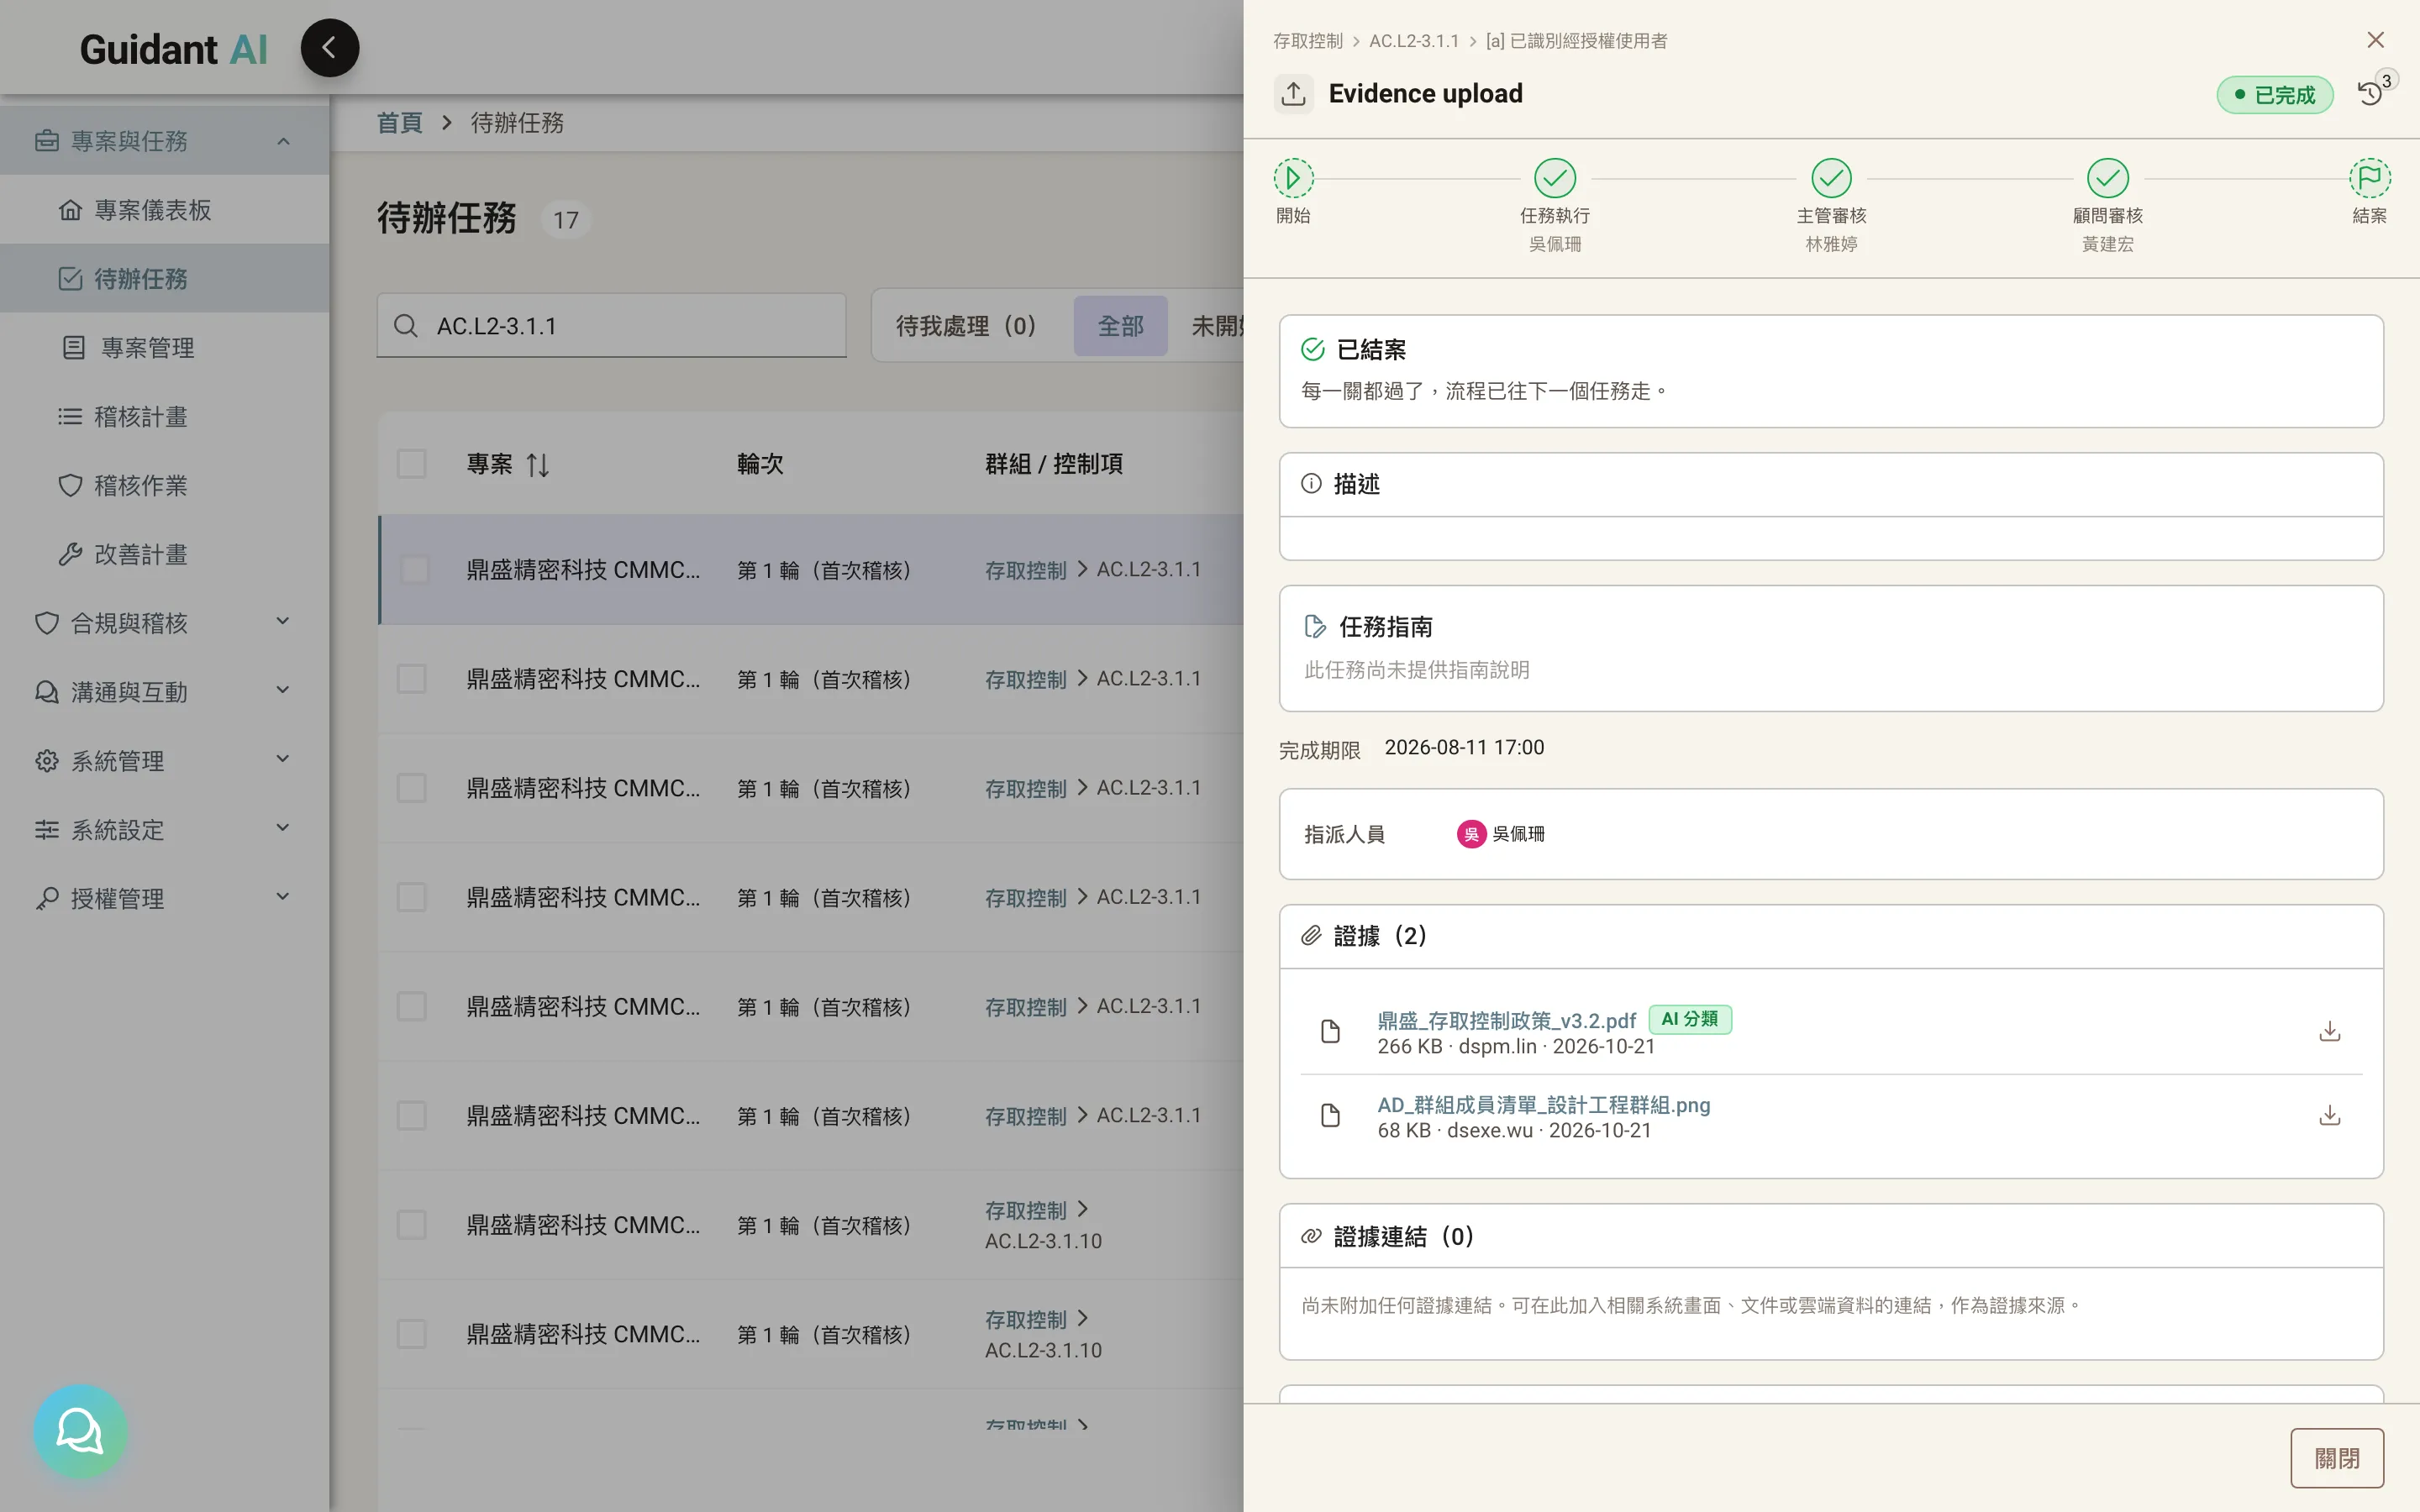Open the chat assistant bubble icon
2420x1512 pixels.
coord(80,1431)
